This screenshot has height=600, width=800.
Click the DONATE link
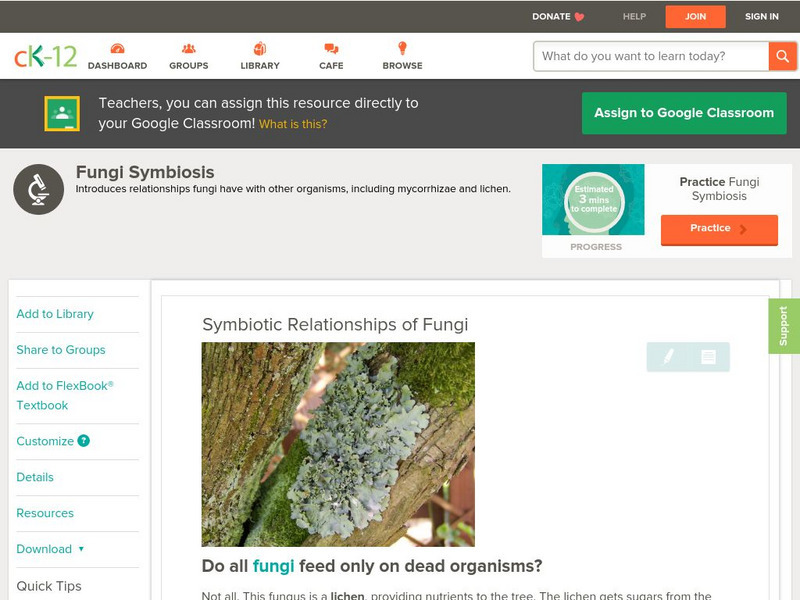click(551, 17)
